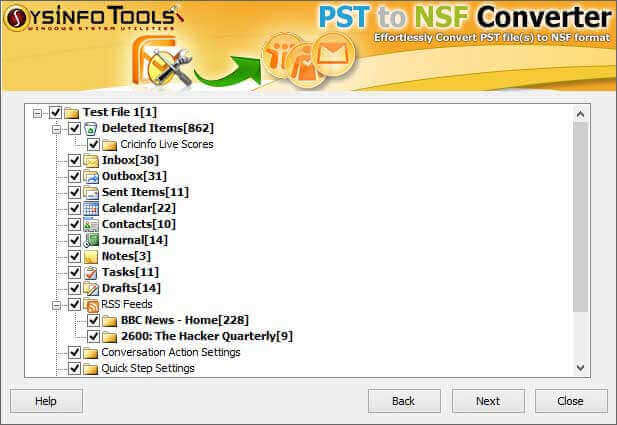
Task: Open the Help button
Action: [46, 401]
